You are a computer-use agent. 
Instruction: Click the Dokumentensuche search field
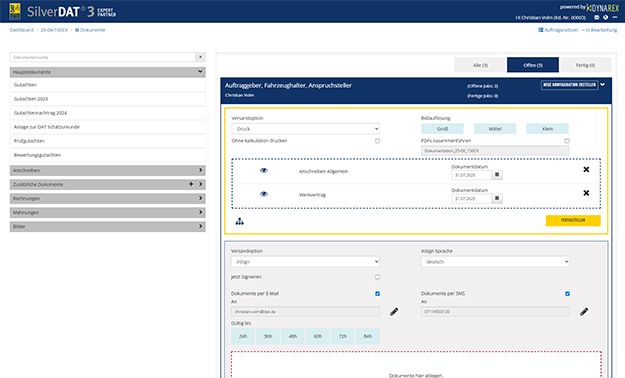[x=103, y=57]
